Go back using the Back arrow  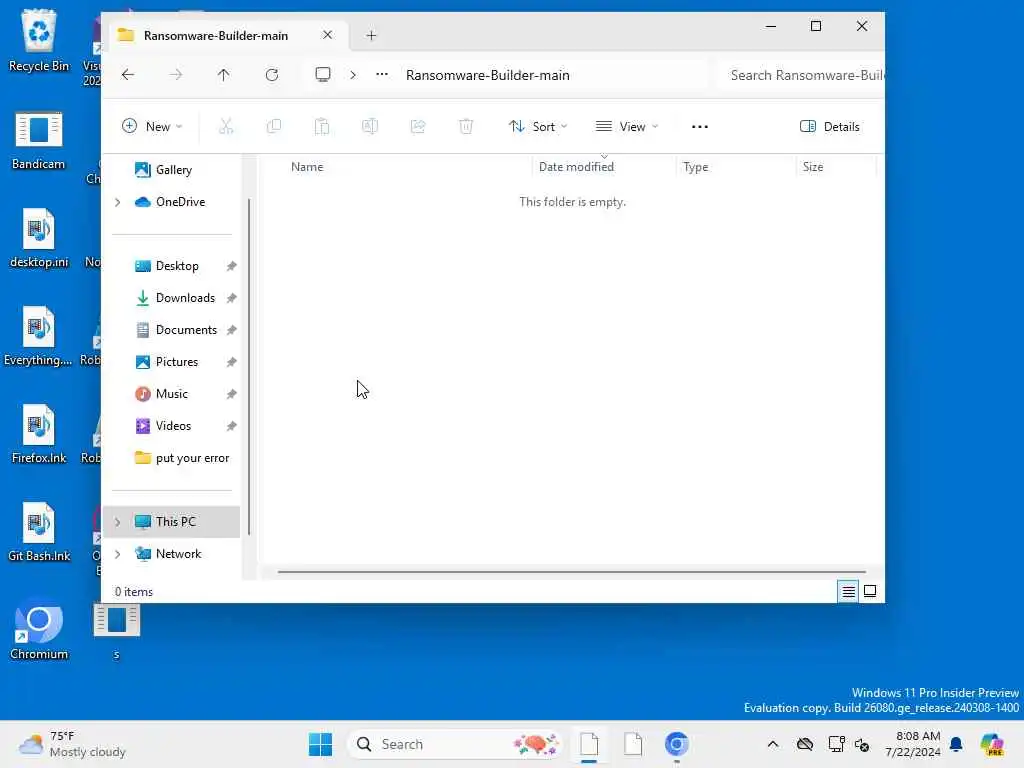pos(128,75)
